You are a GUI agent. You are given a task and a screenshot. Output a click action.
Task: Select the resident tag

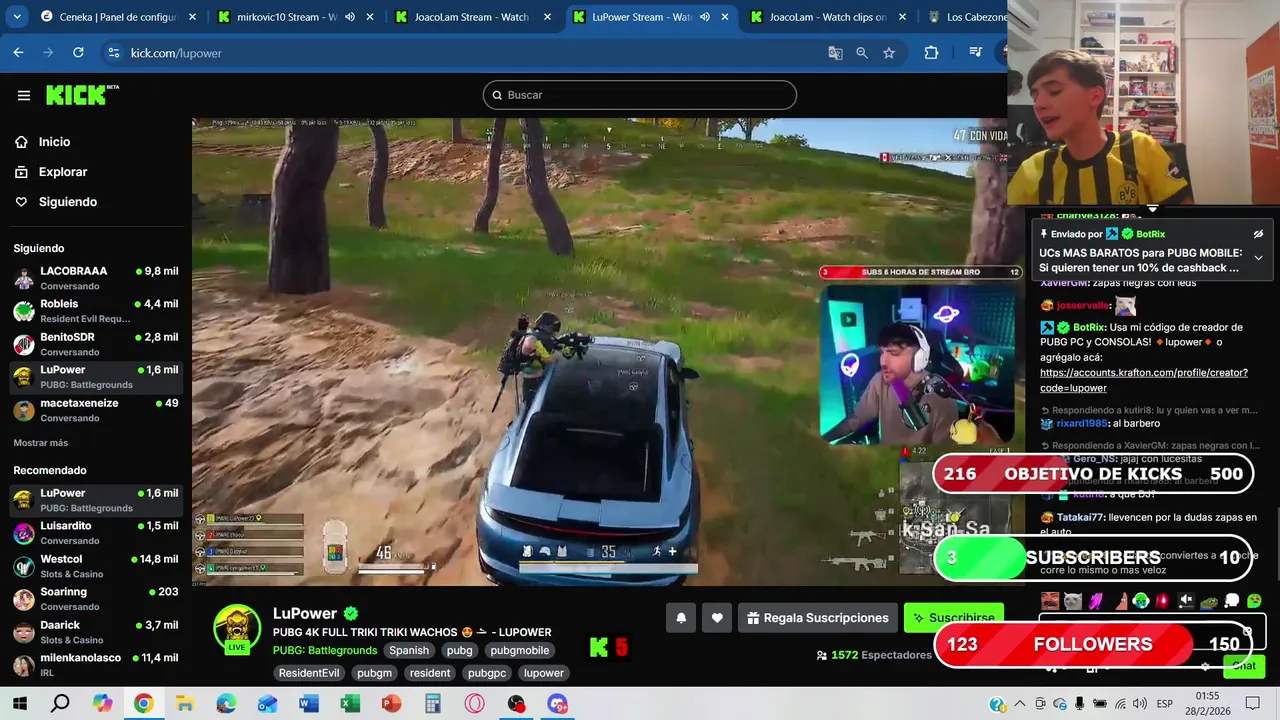pos(430,673)
